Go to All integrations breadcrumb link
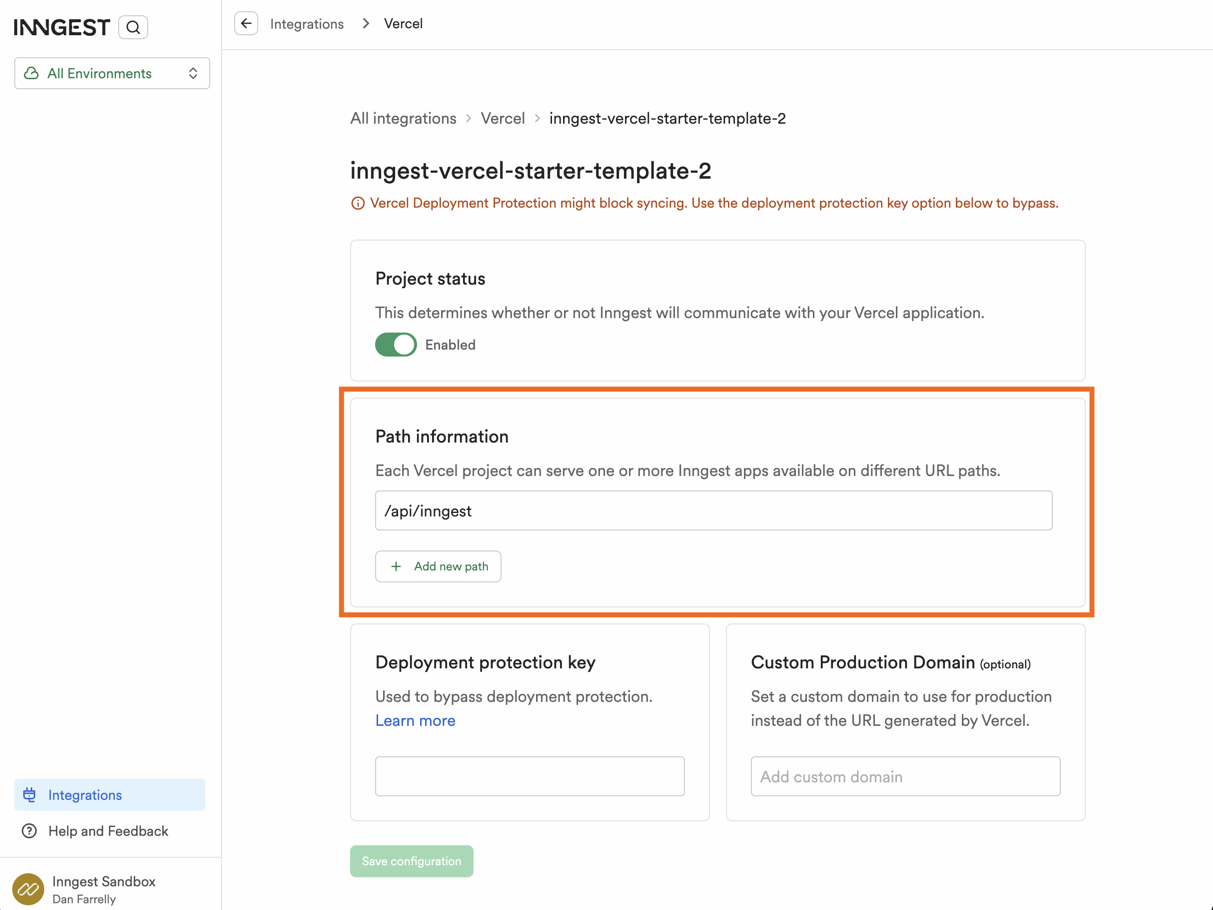Screen dimensions: 1213x910 [403, 118]
